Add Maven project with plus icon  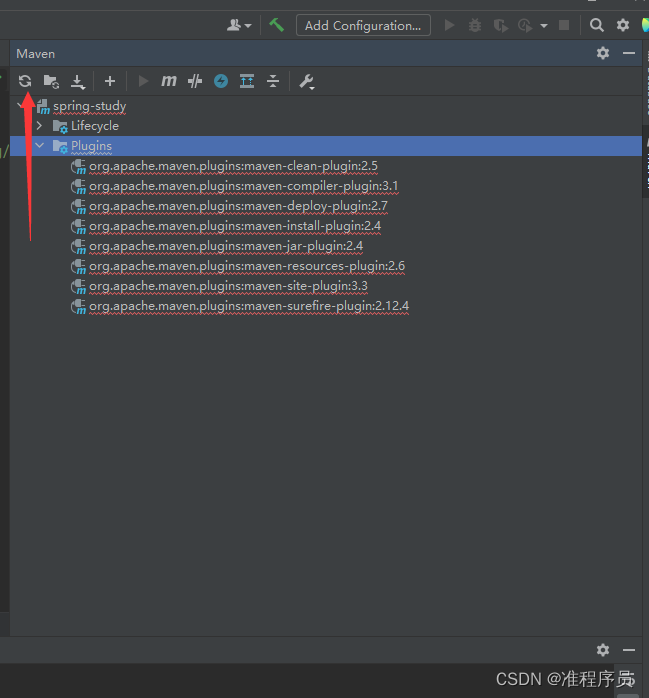point(110,81)
